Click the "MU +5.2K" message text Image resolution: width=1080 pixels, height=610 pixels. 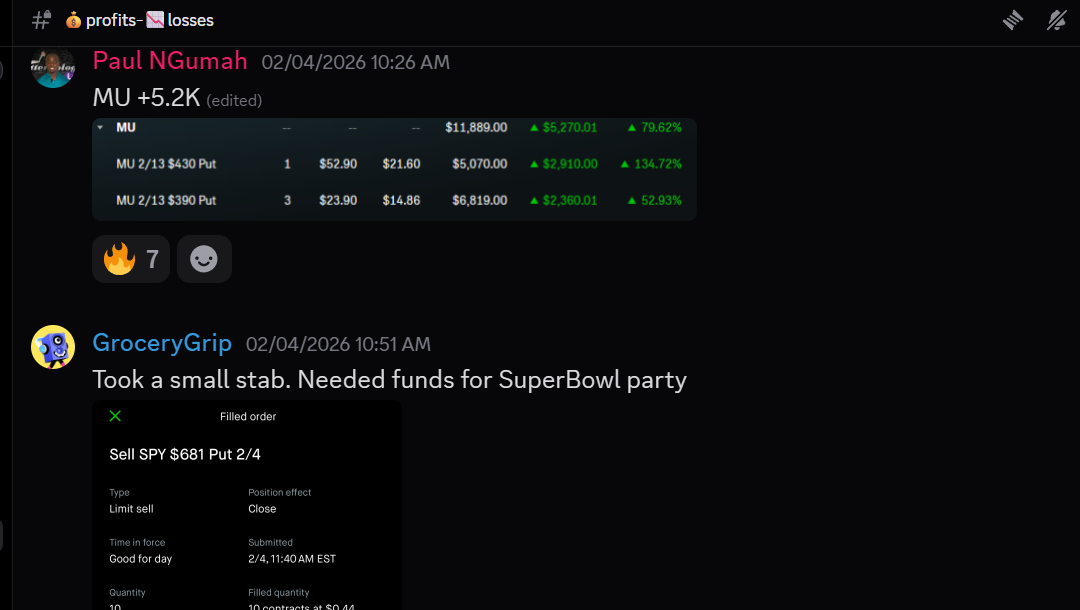click(x=147, y=98)
